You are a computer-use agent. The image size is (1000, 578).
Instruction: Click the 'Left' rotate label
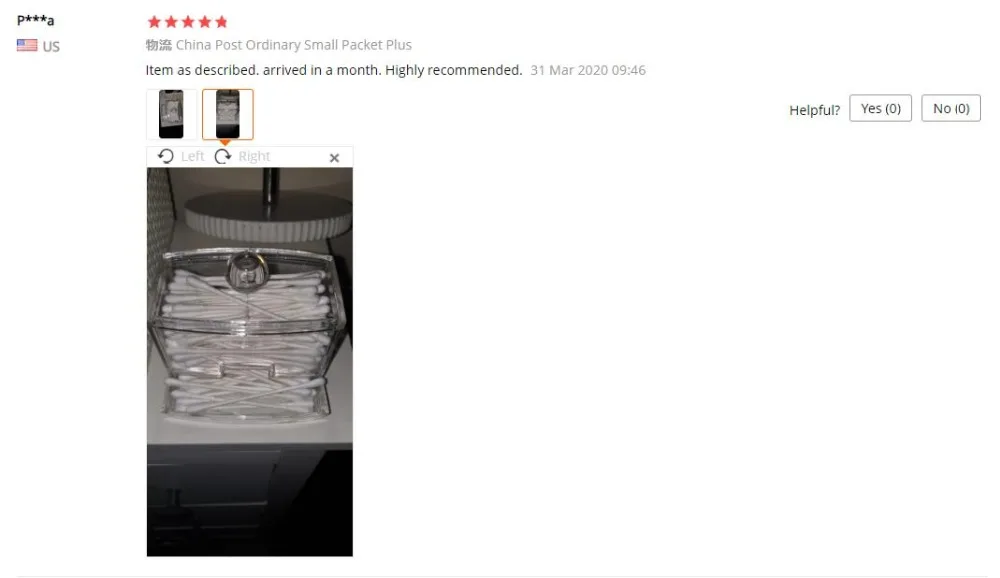[x=192, y=156]
